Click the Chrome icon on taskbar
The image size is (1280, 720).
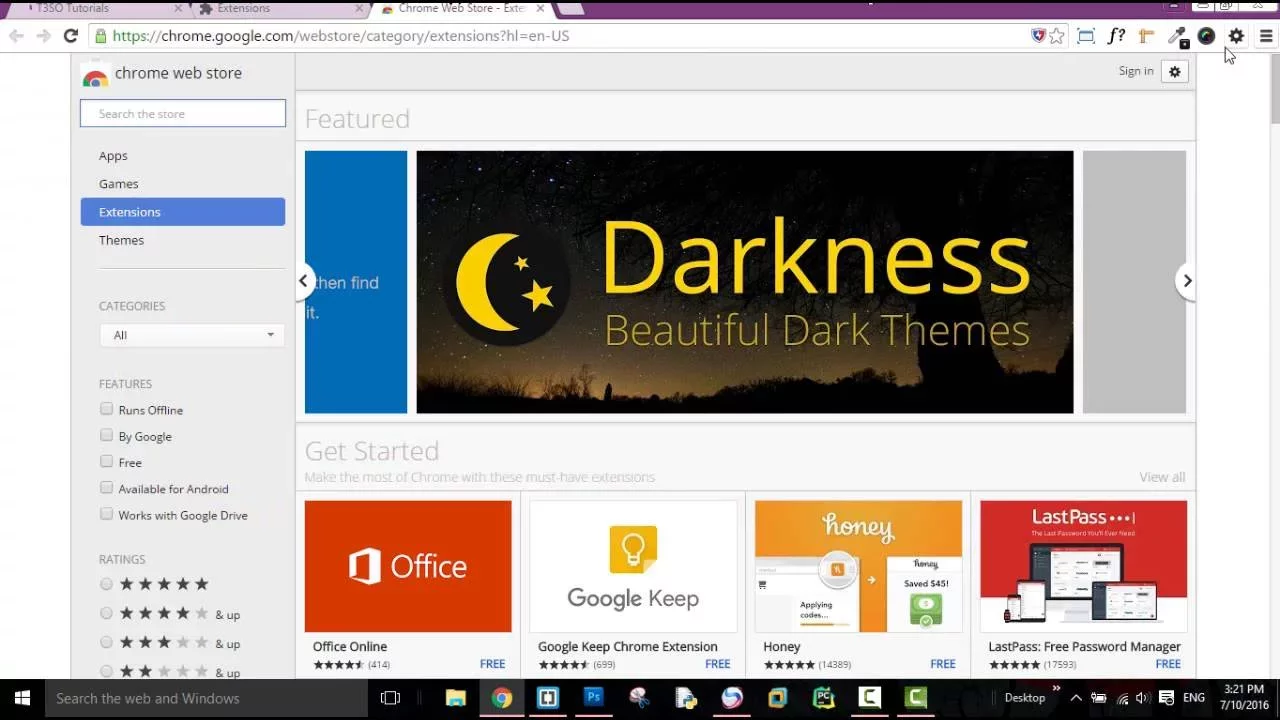[502, 698]
